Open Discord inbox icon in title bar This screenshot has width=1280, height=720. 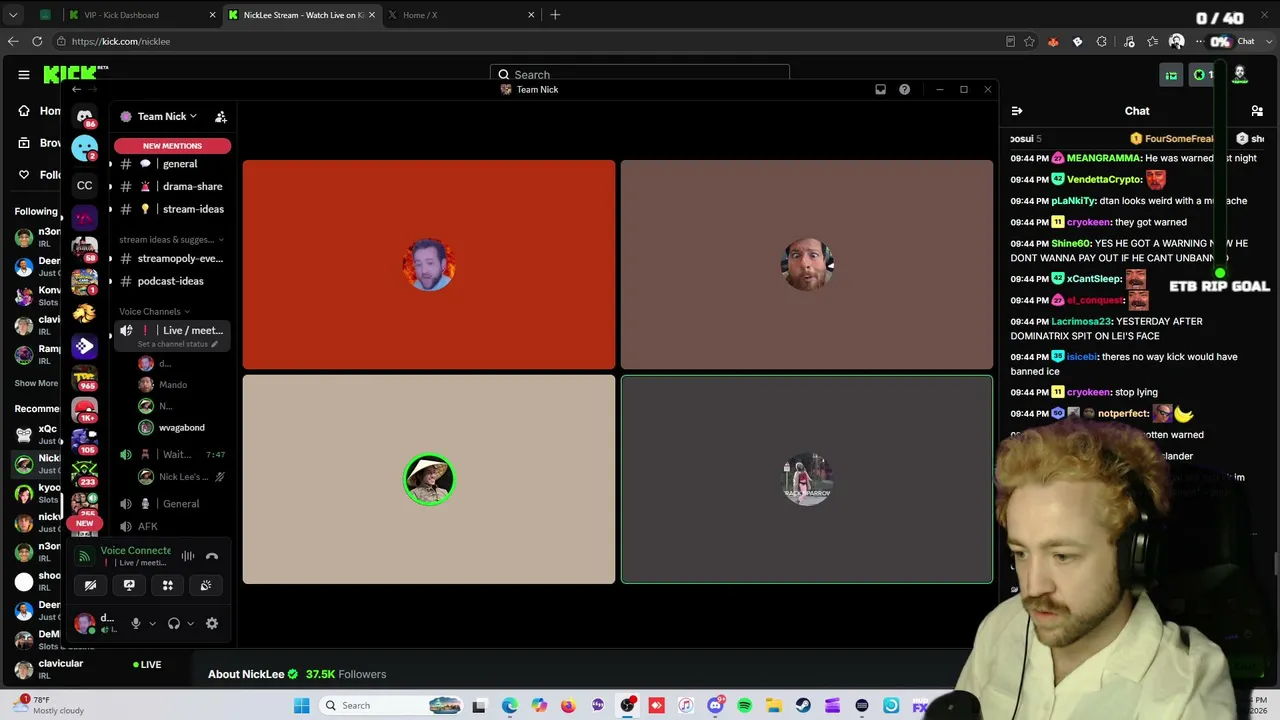pyautogui.click(x=880, y=90)
